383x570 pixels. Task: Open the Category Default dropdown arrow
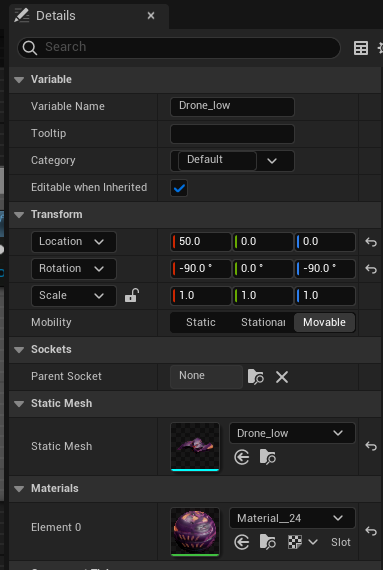tap(272, 161)
